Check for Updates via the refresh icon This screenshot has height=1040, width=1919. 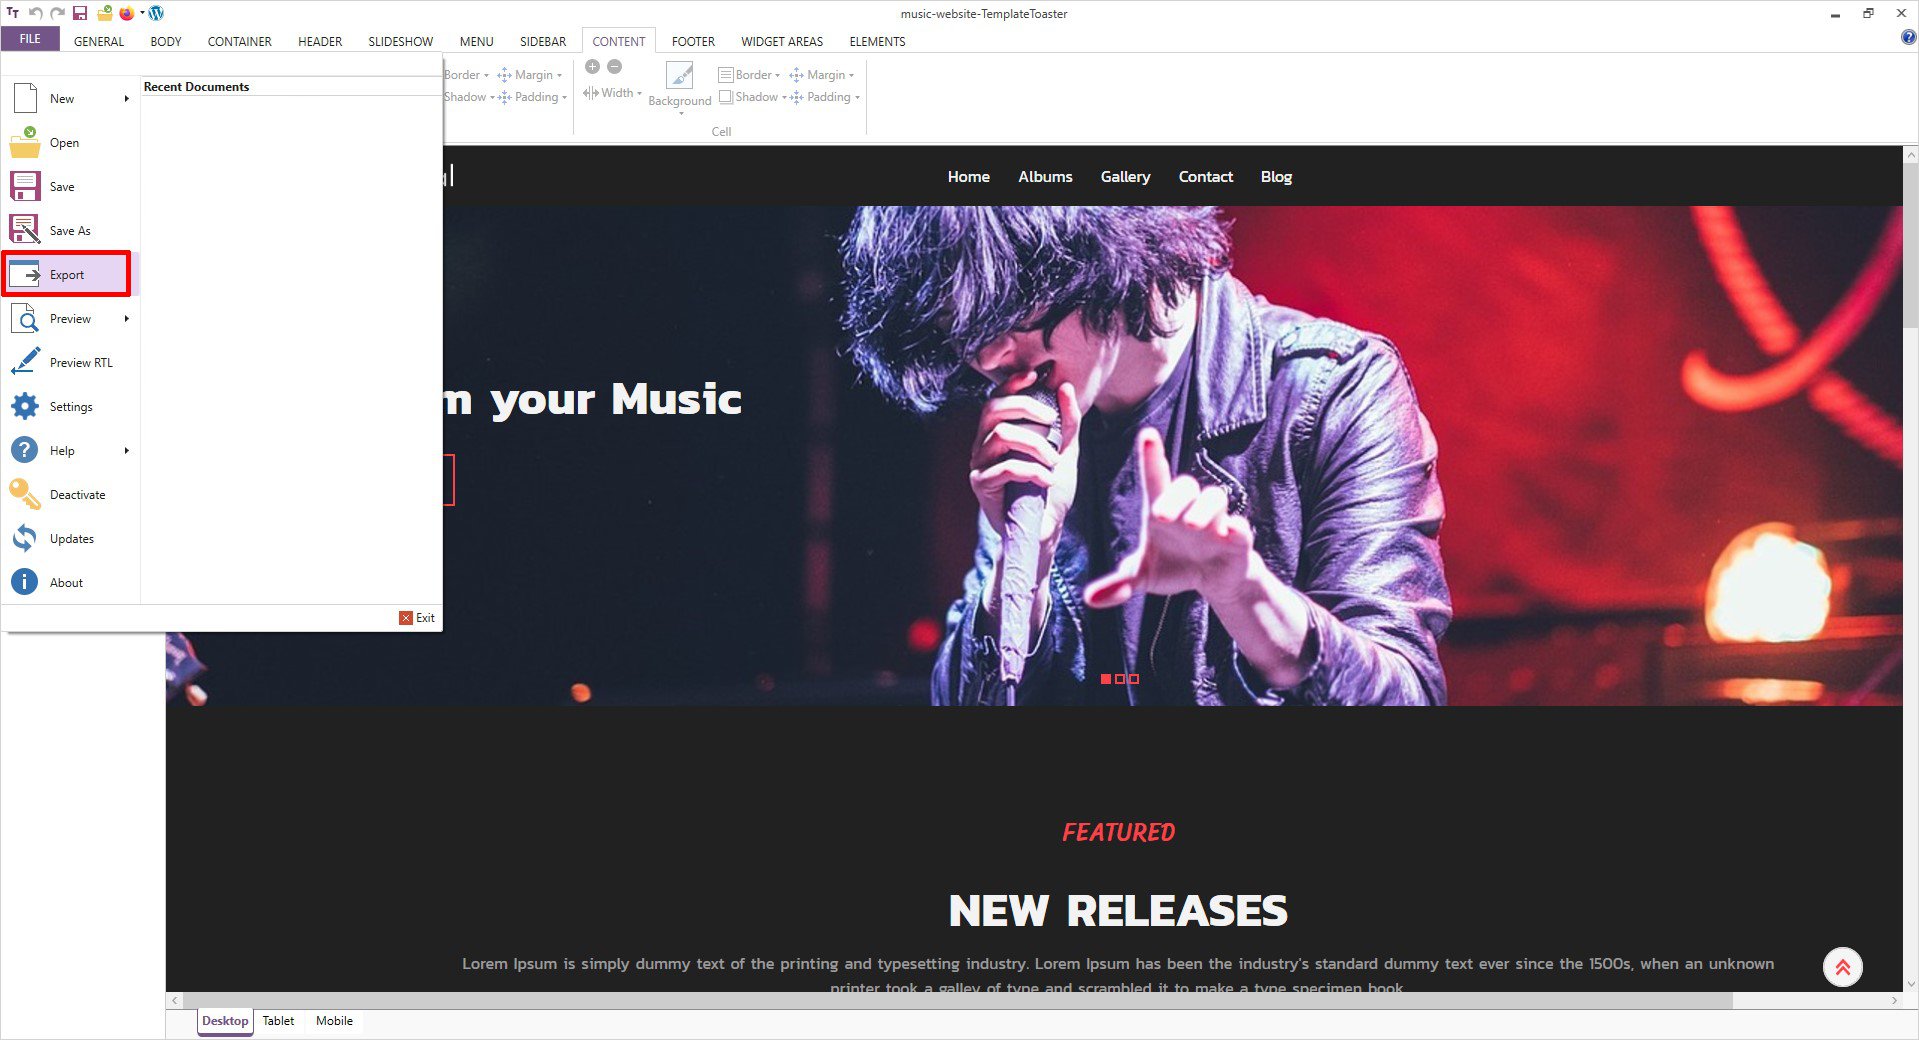click(x=25, y=539)
